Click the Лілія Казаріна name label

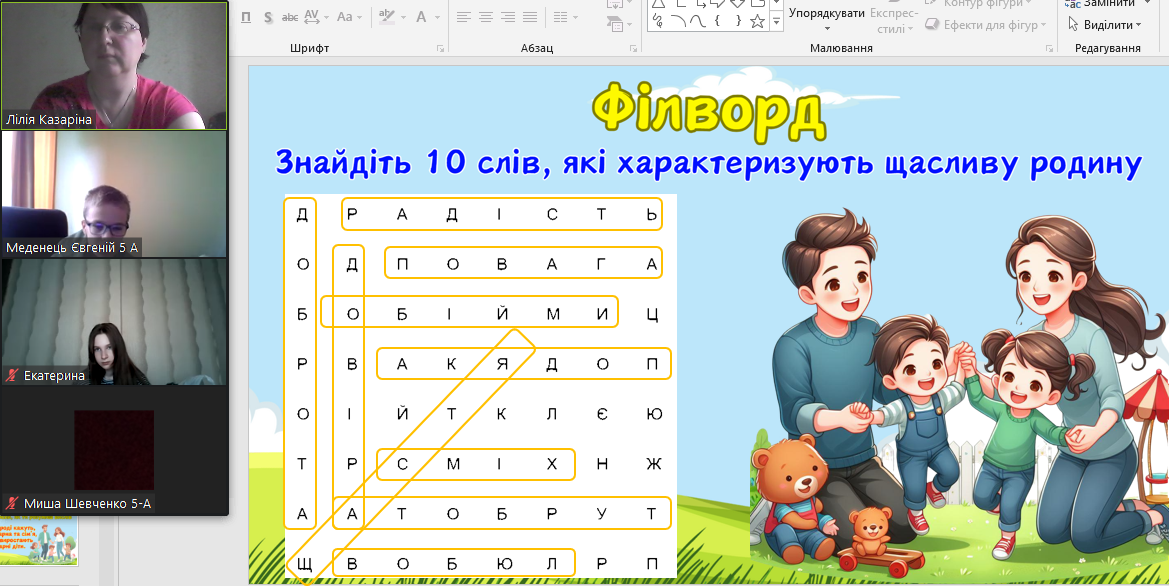pyautogui.click(x=49, y=119)
